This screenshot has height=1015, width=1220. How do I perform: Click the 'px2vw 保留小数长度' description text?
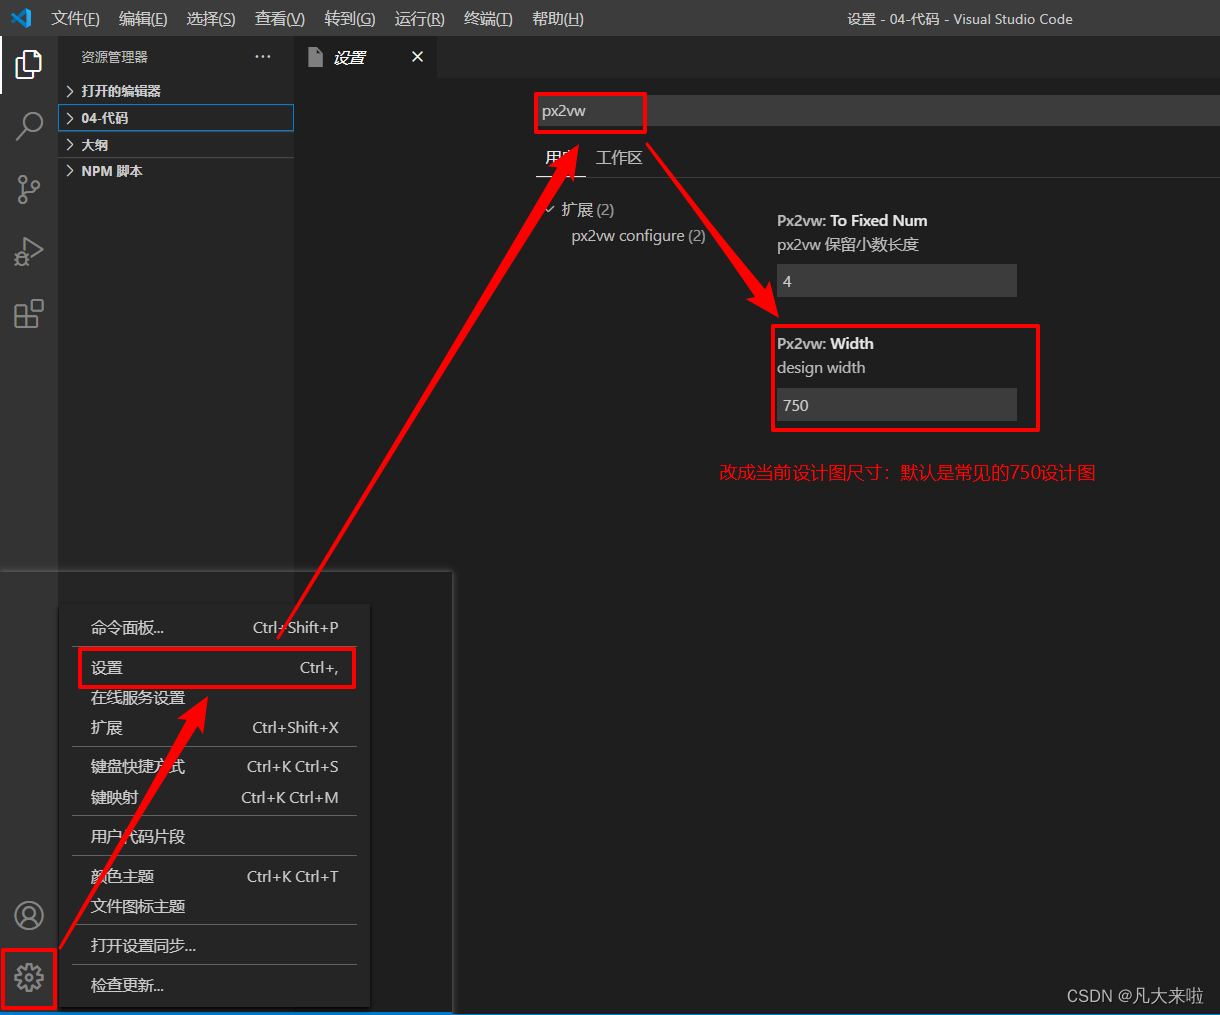(848, 245)
